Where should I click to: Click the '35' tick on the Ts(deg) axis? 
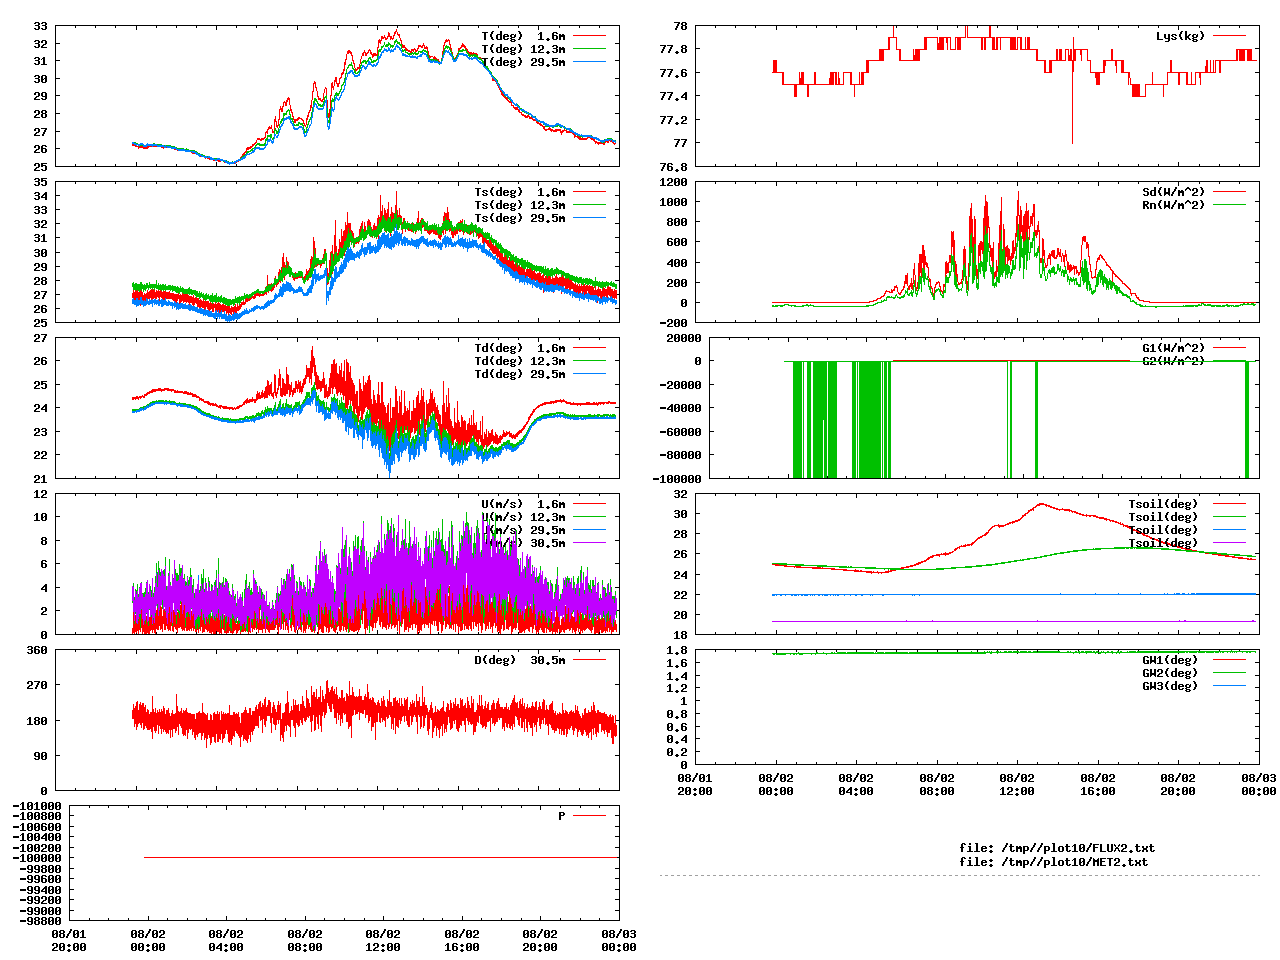click(x=41, y=182)
